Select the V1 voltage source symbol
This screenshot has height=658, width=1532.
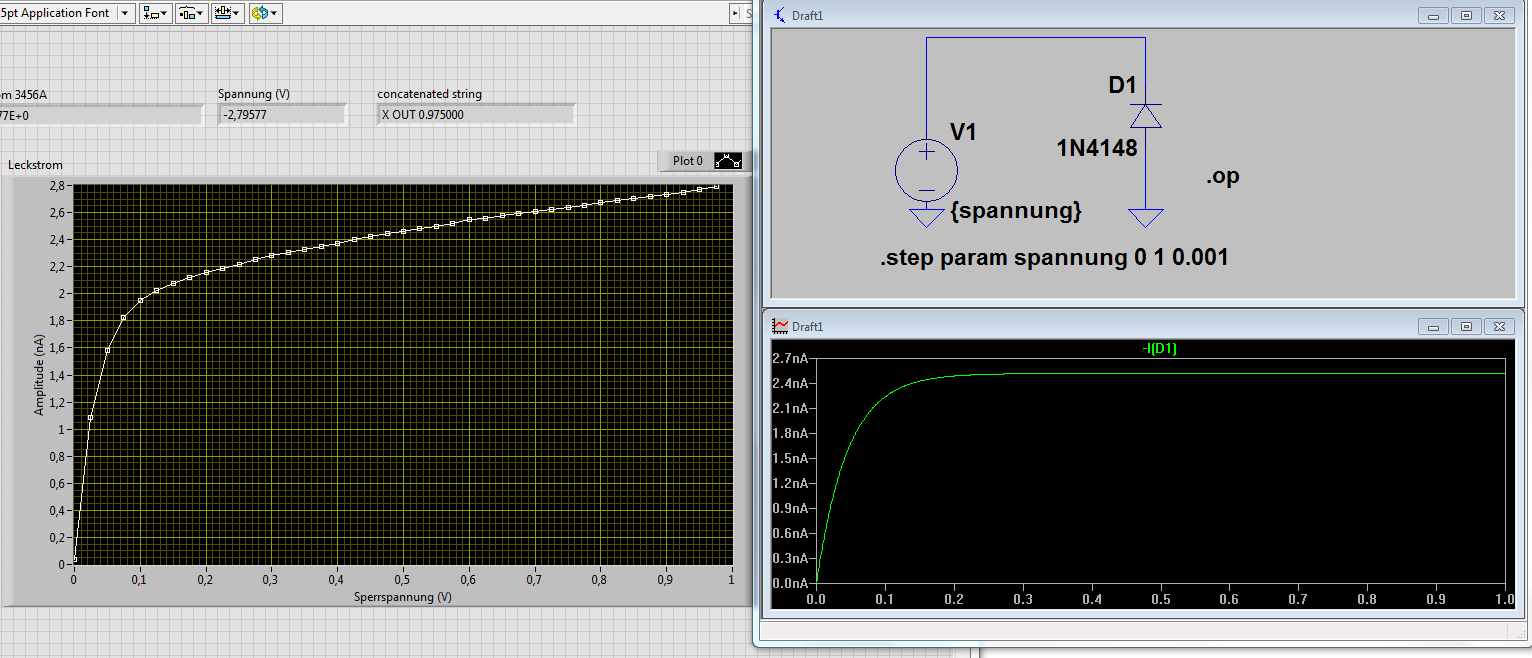click(x=926, y=170)
